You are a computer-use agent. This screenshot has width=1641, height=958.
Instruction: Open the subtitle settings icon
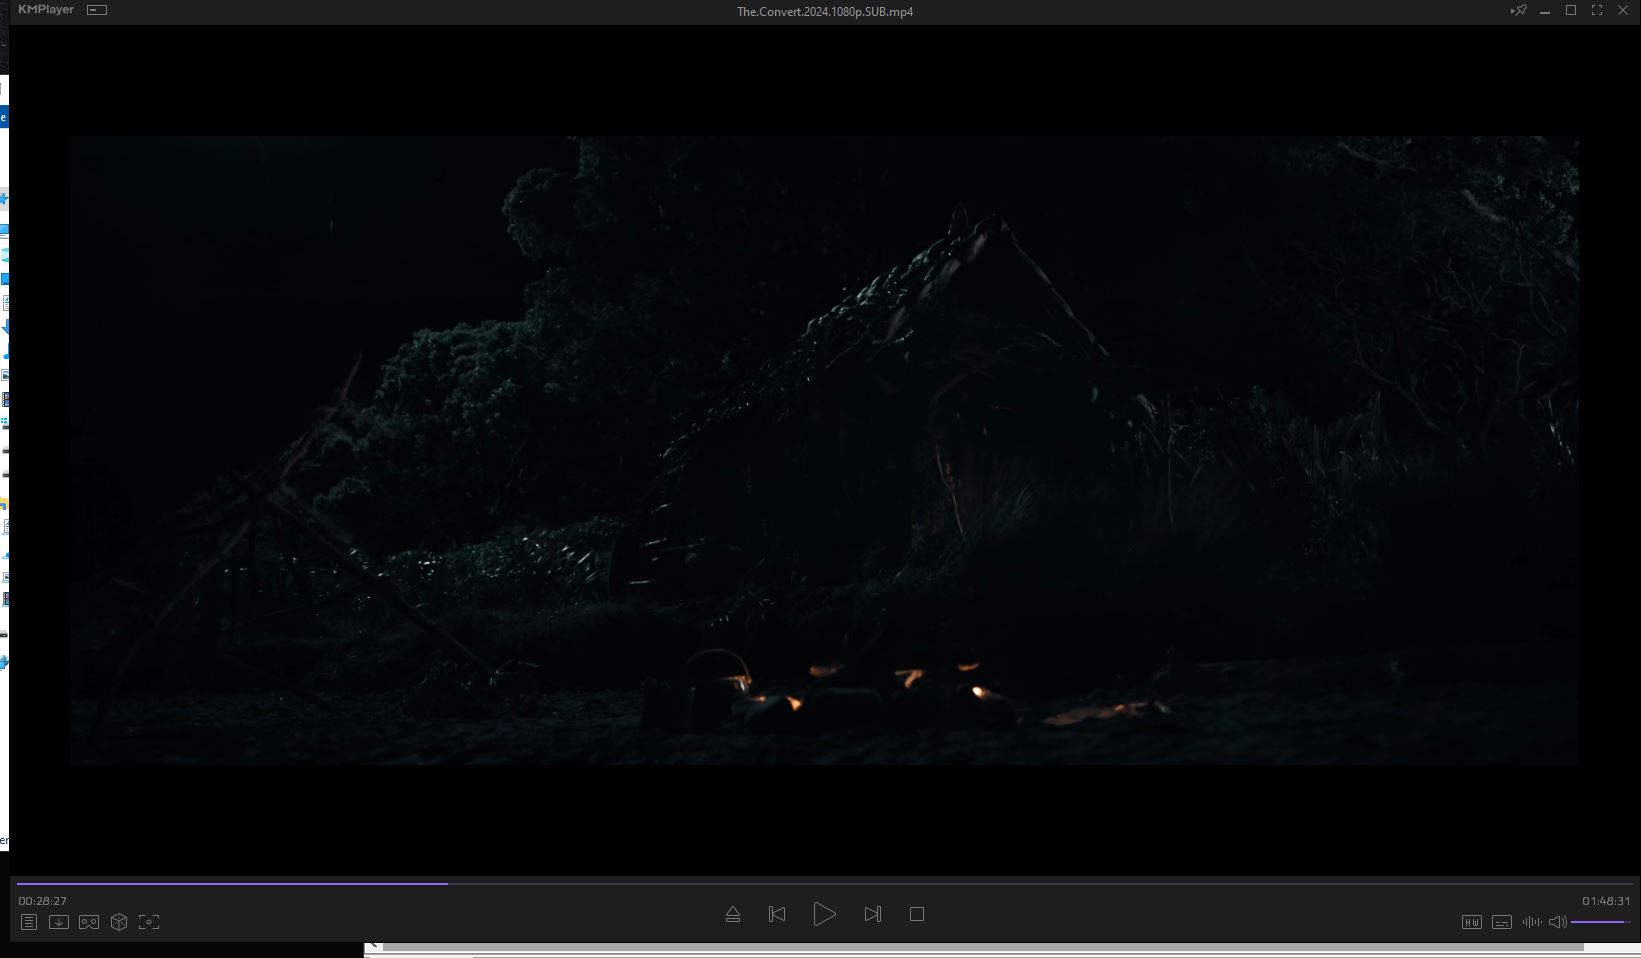1501,922
